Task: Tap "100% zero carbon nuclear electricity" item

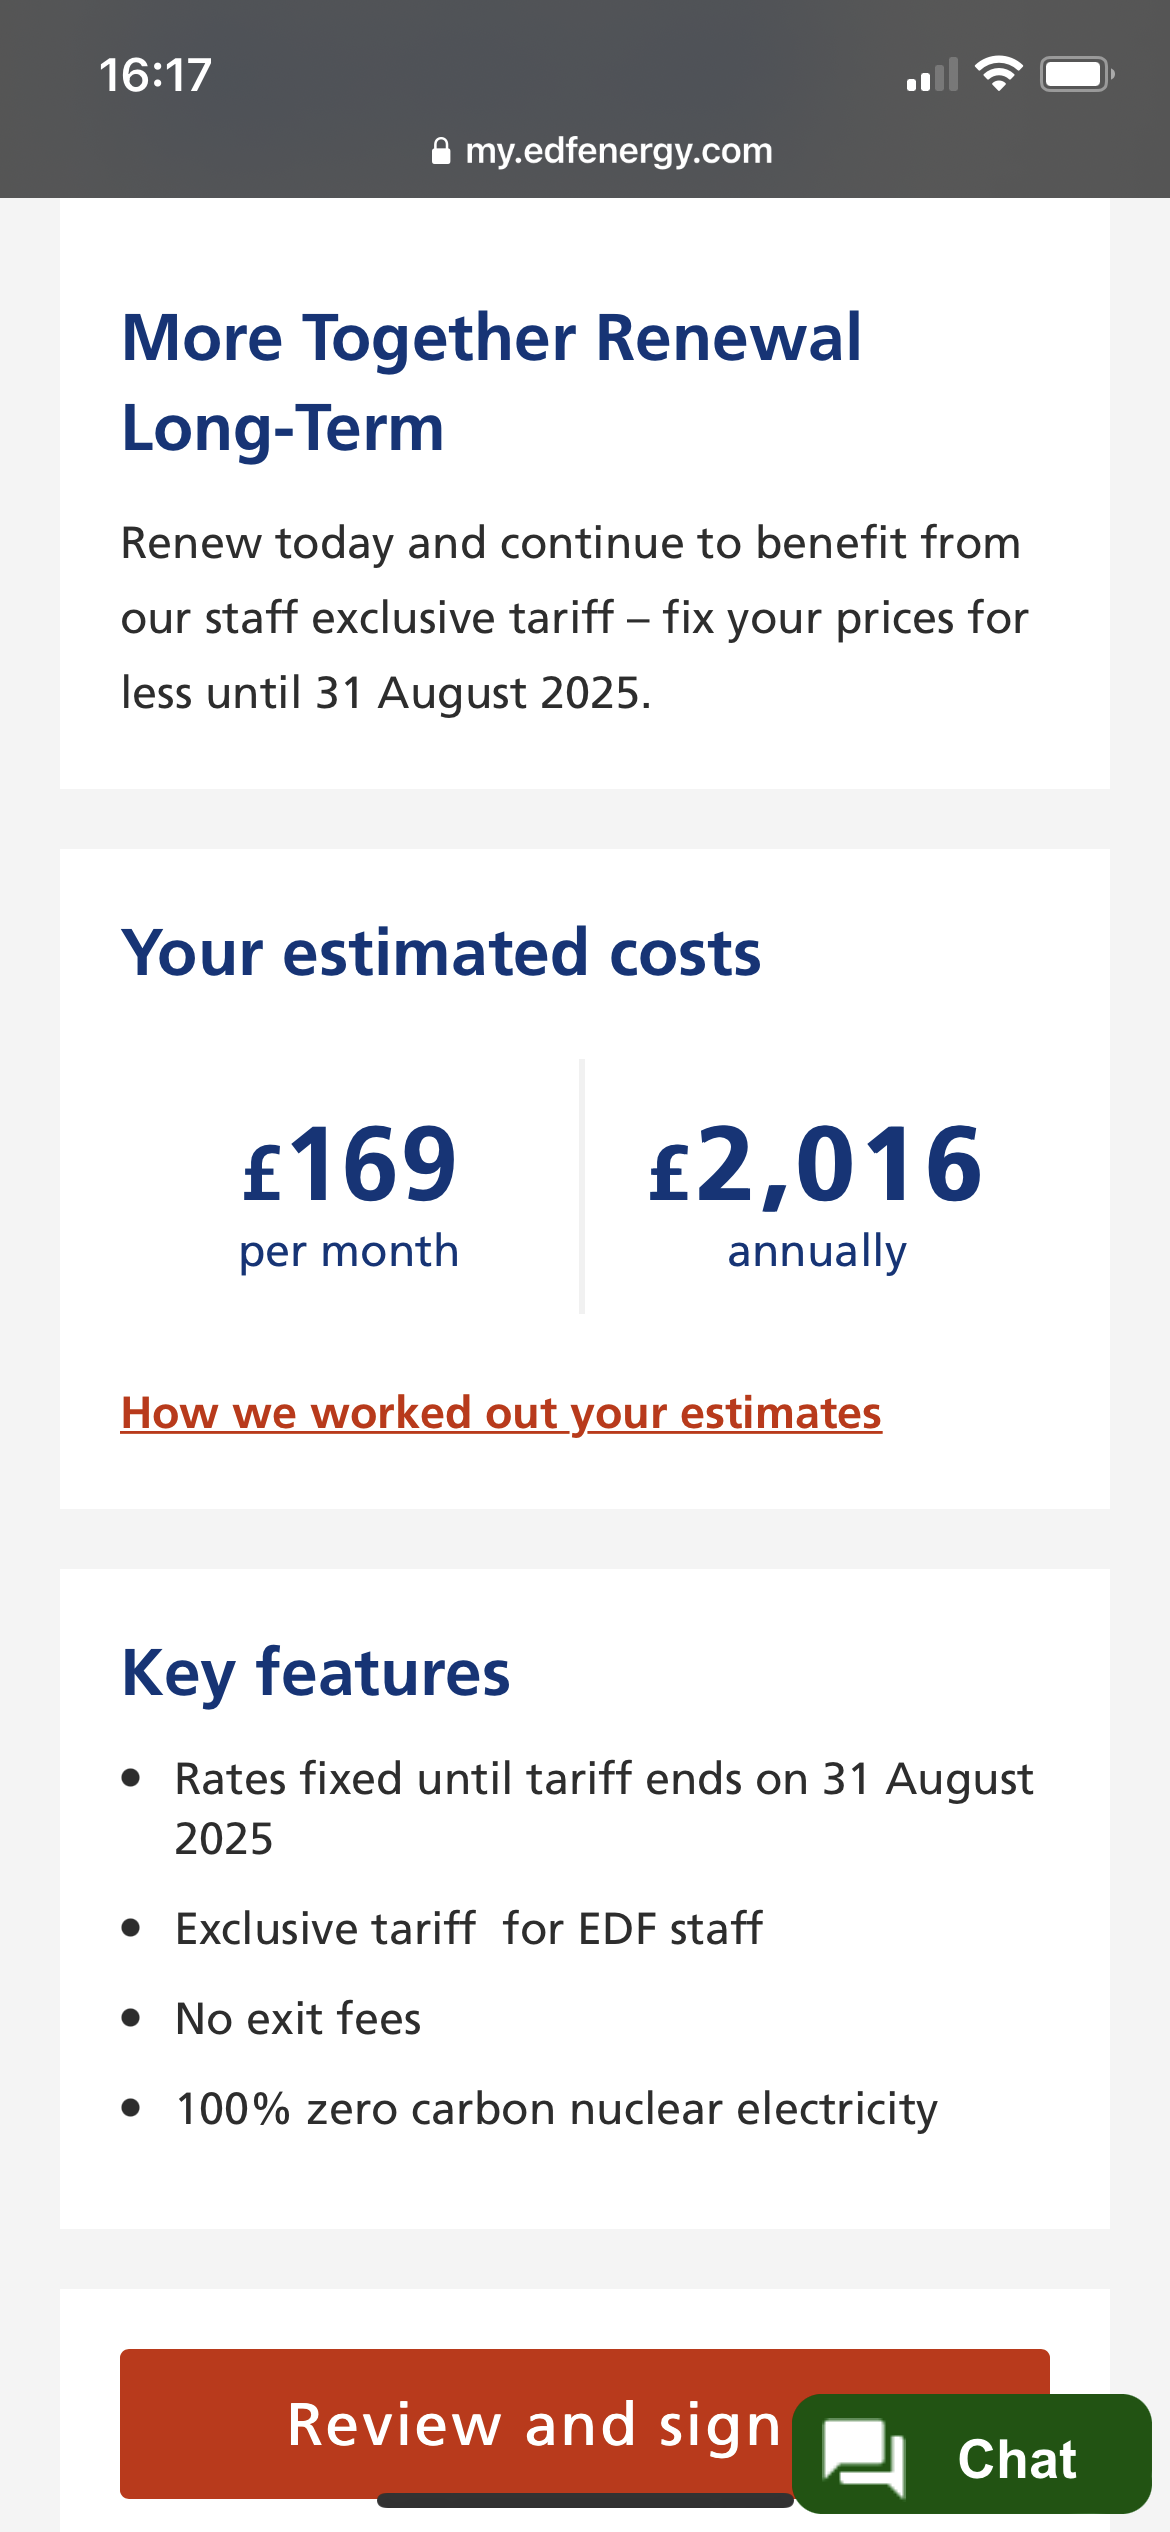Action: (x=556, y=2109)
